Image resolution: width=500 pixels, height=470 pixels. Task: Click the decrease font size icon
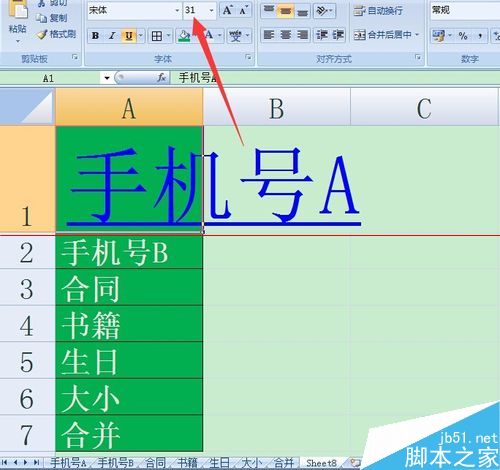click(x=244, y=11)
